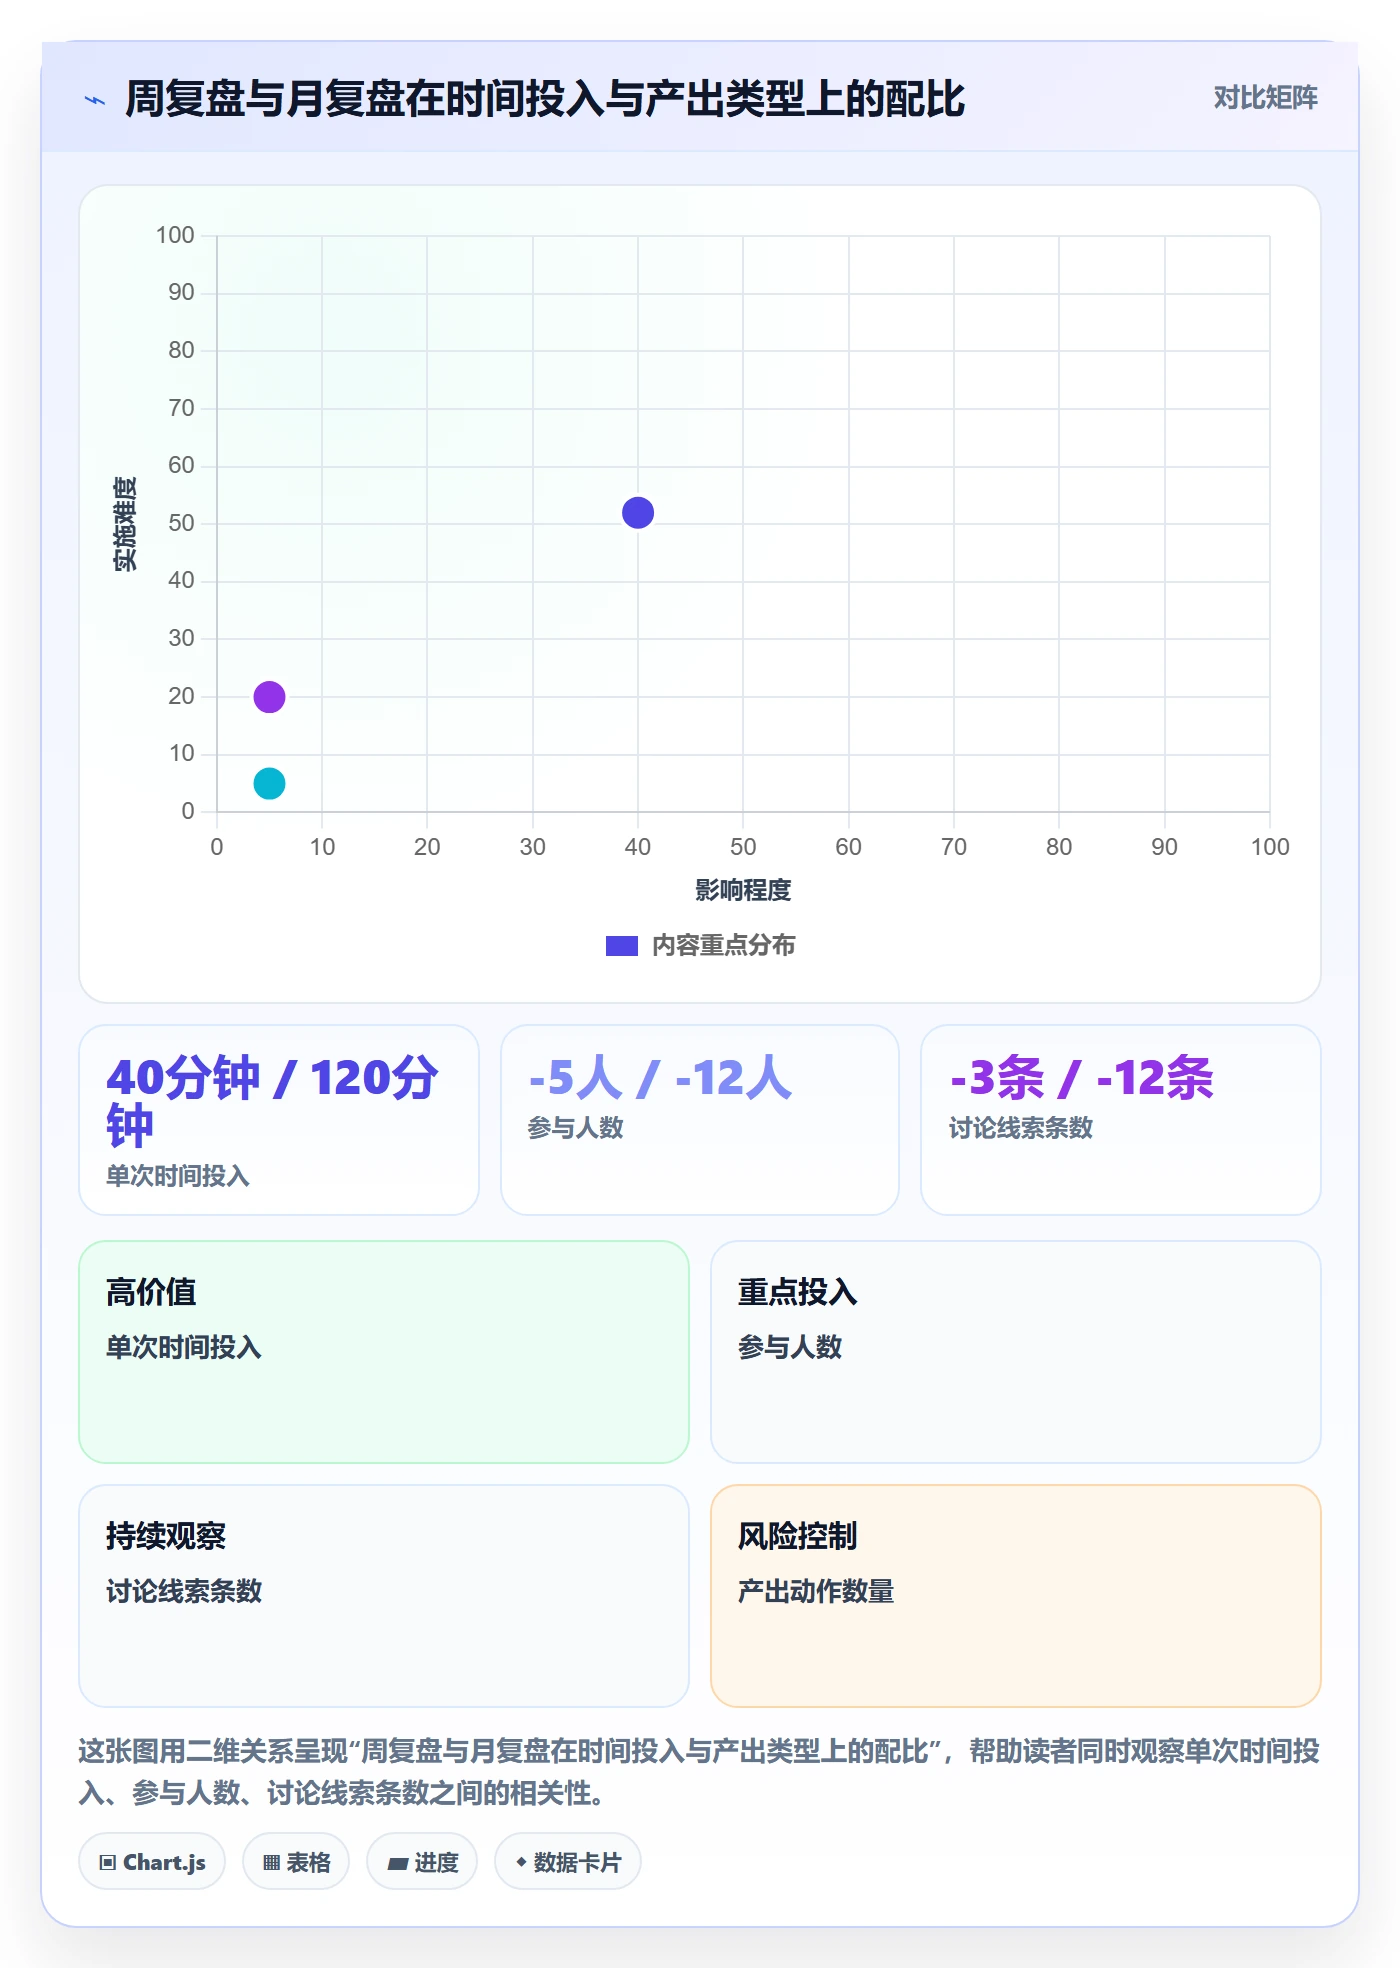This screenshot has width=1400, height=1968.
Task: Click the 内容重点分布 legend label
Action: pos(723,946)
